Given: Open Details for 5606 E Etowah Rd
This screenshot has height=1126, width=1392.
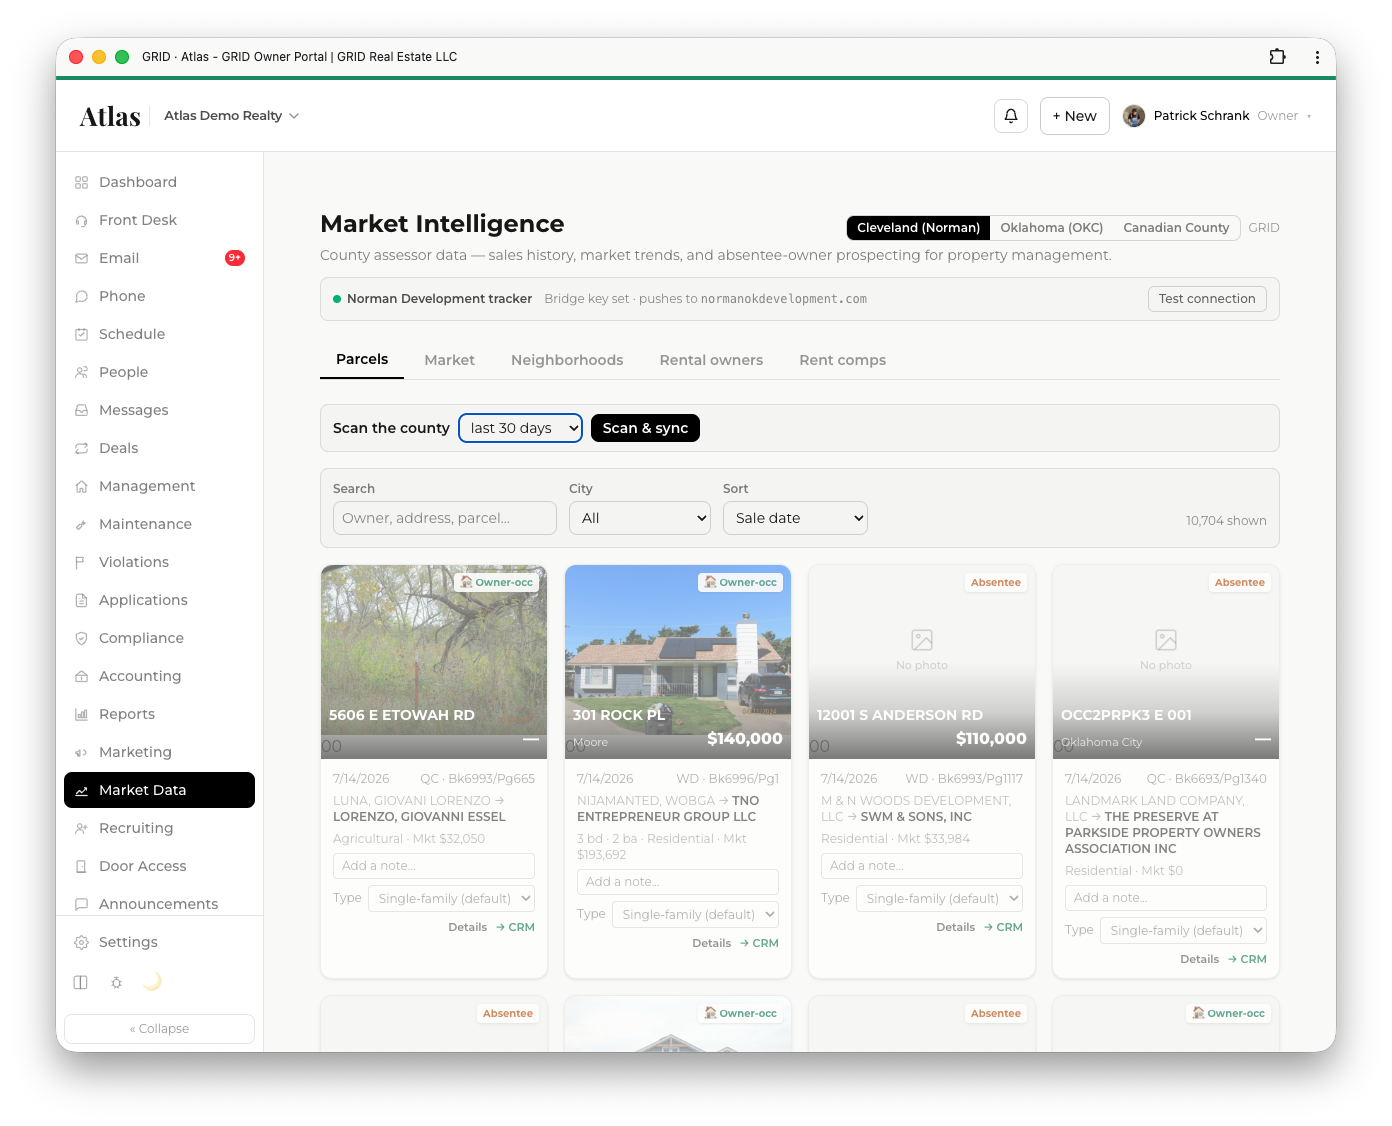Looking at the screenshot, I should point(467,927).
